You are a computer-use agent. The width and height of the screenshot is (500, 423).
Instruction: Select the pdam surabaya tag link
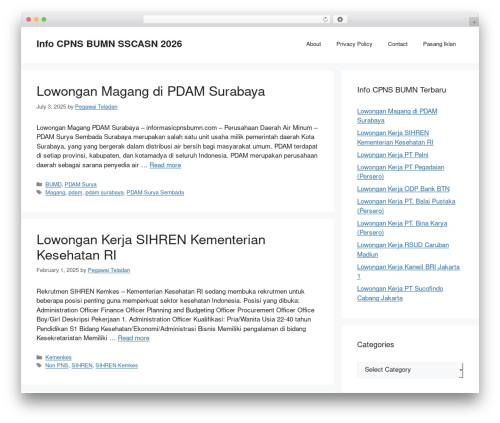click(104, 192)
